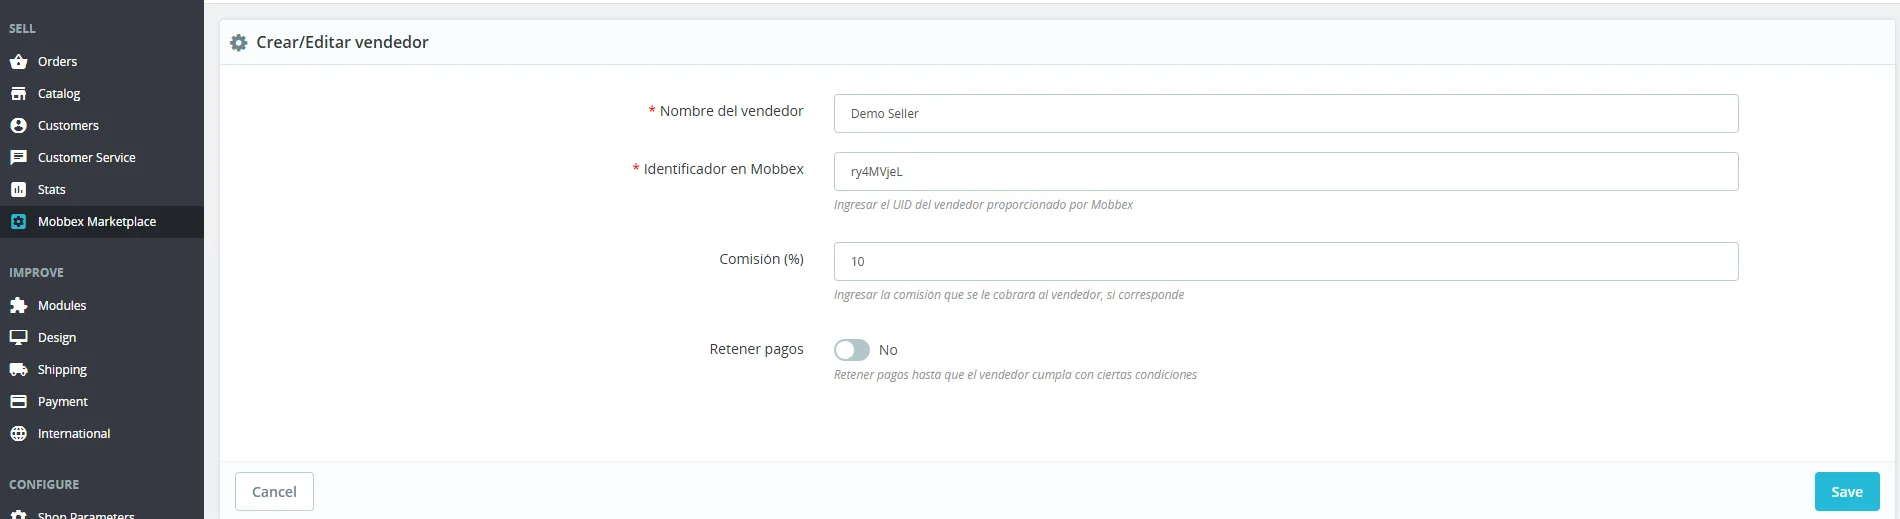This screenshot has height=519, width=1900.
Task: Click the 'No' text beside switch
Action: (x=888, y=350)
